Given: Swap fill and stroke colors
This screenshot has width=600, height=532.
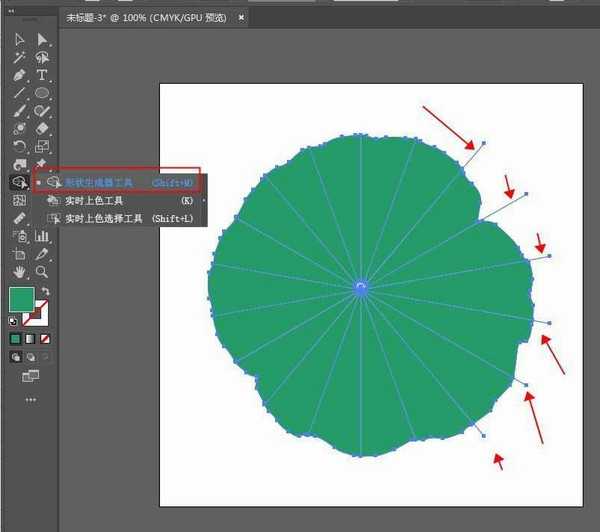Looking at the screenshot, I should point(45,291).
